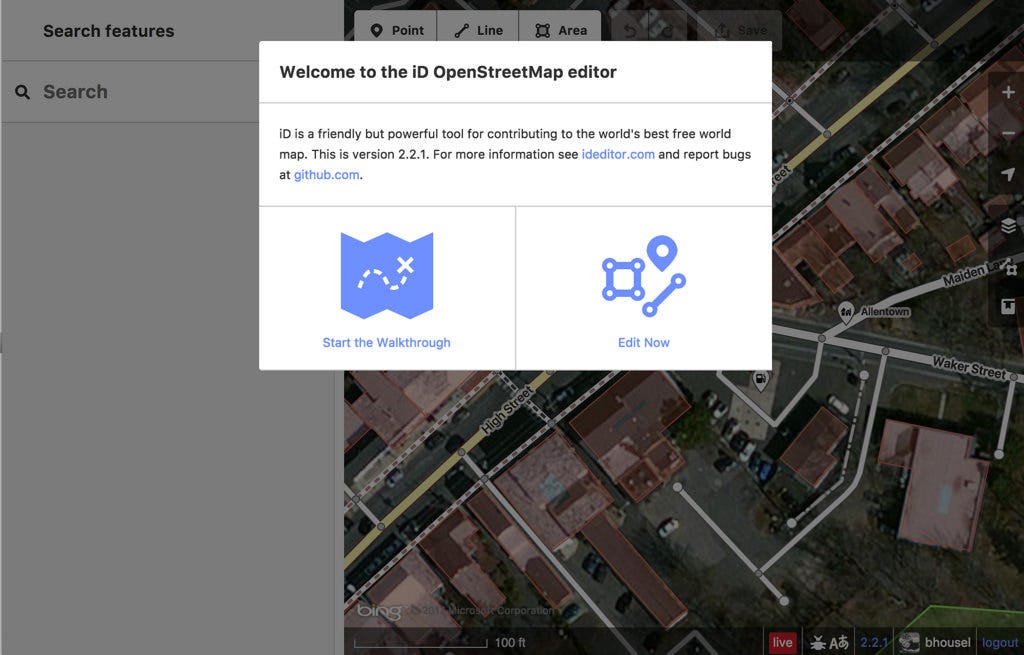Select the Point tool

[x=396, y=30]
